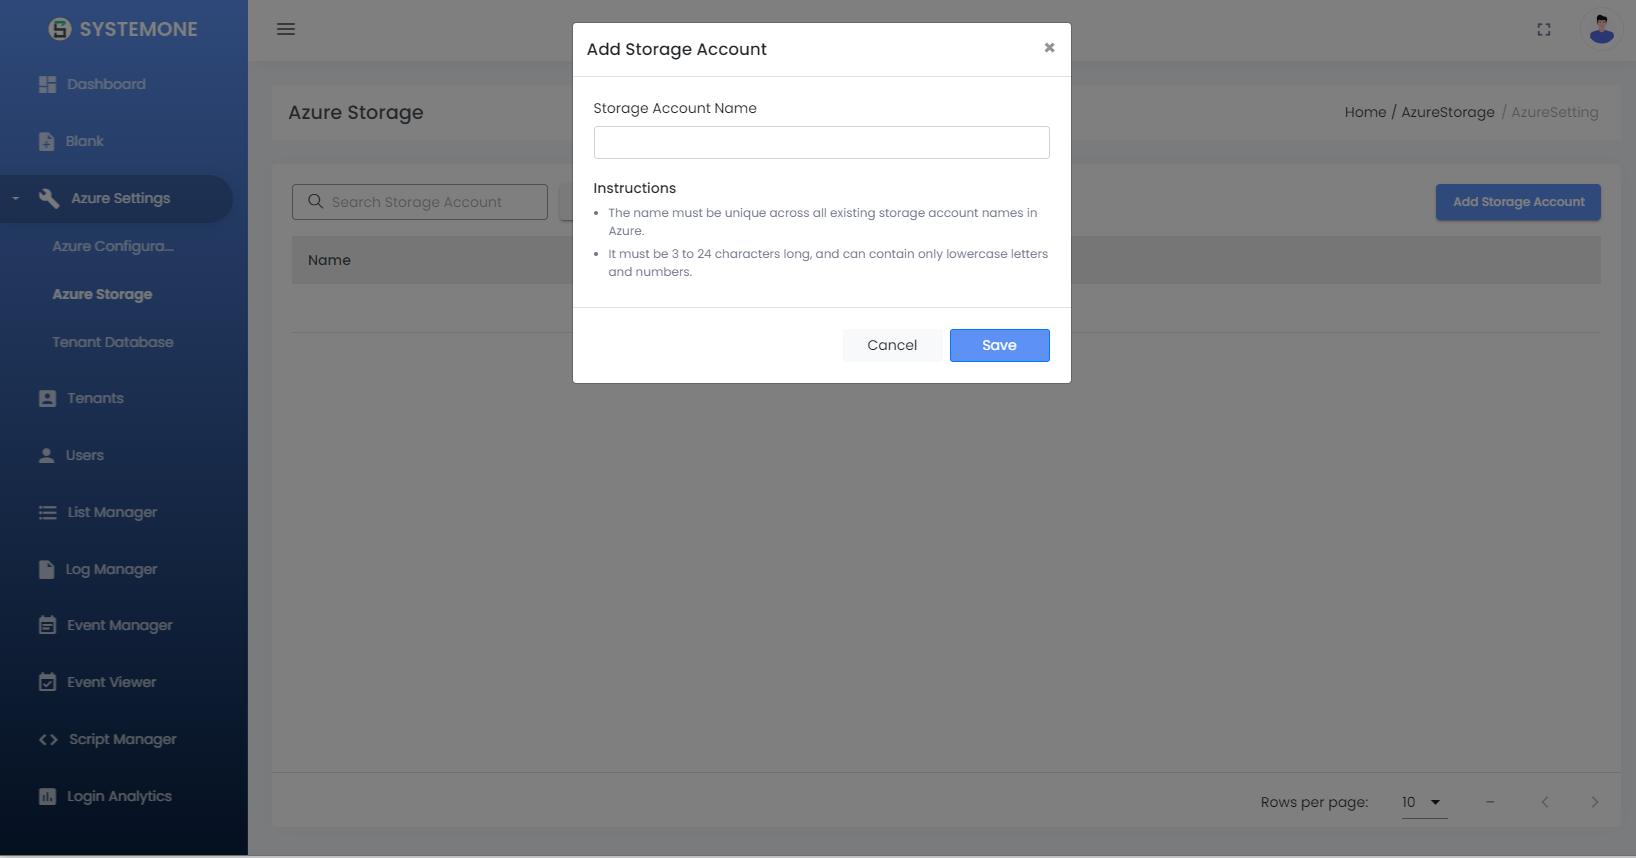Collapse the Azure Settings menu arrow
Image resolution: width=1636 pixels, height=858 pixels.
pyautogui.click(x=16, y=199)
